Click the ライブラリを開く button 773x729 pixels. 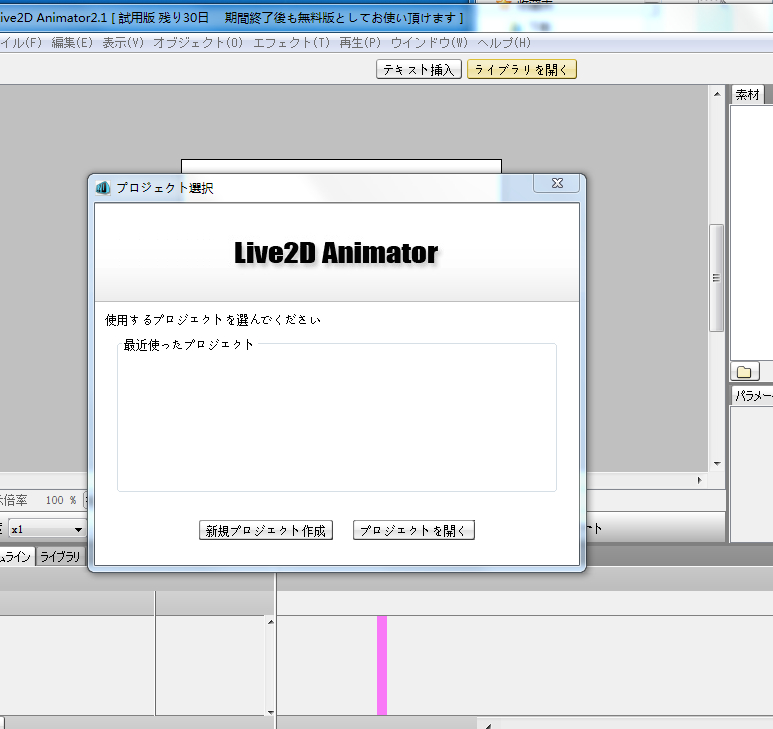pyautogui.click(x=522, y=69)
